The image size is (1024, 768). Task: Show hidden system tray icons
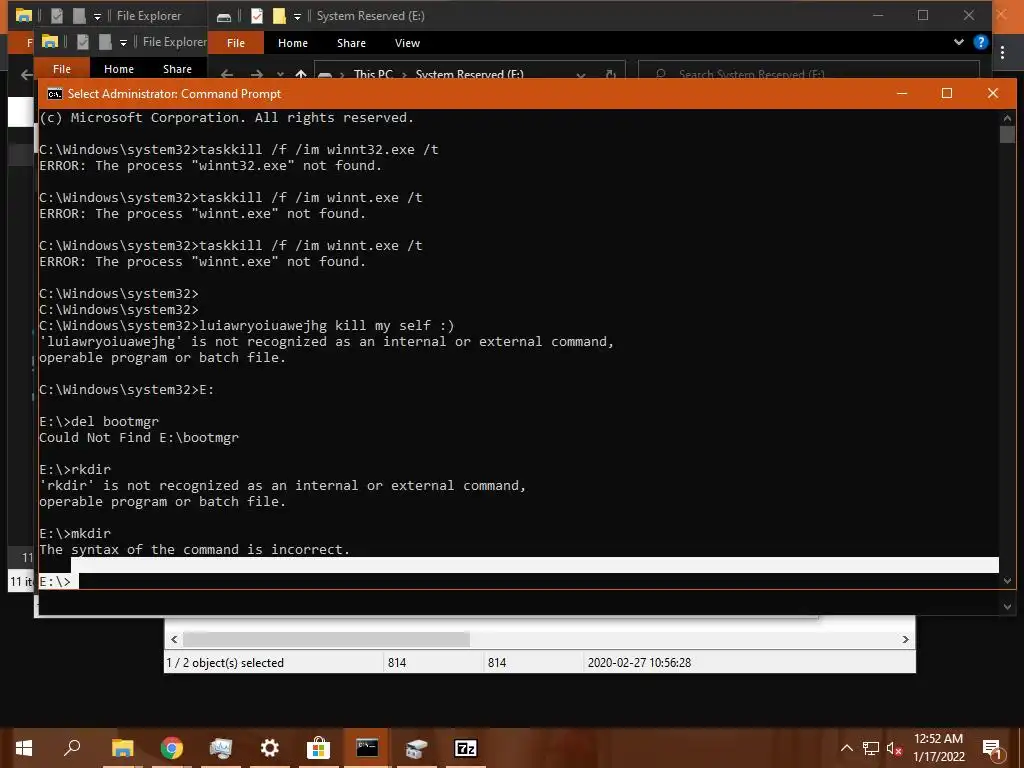846,748
